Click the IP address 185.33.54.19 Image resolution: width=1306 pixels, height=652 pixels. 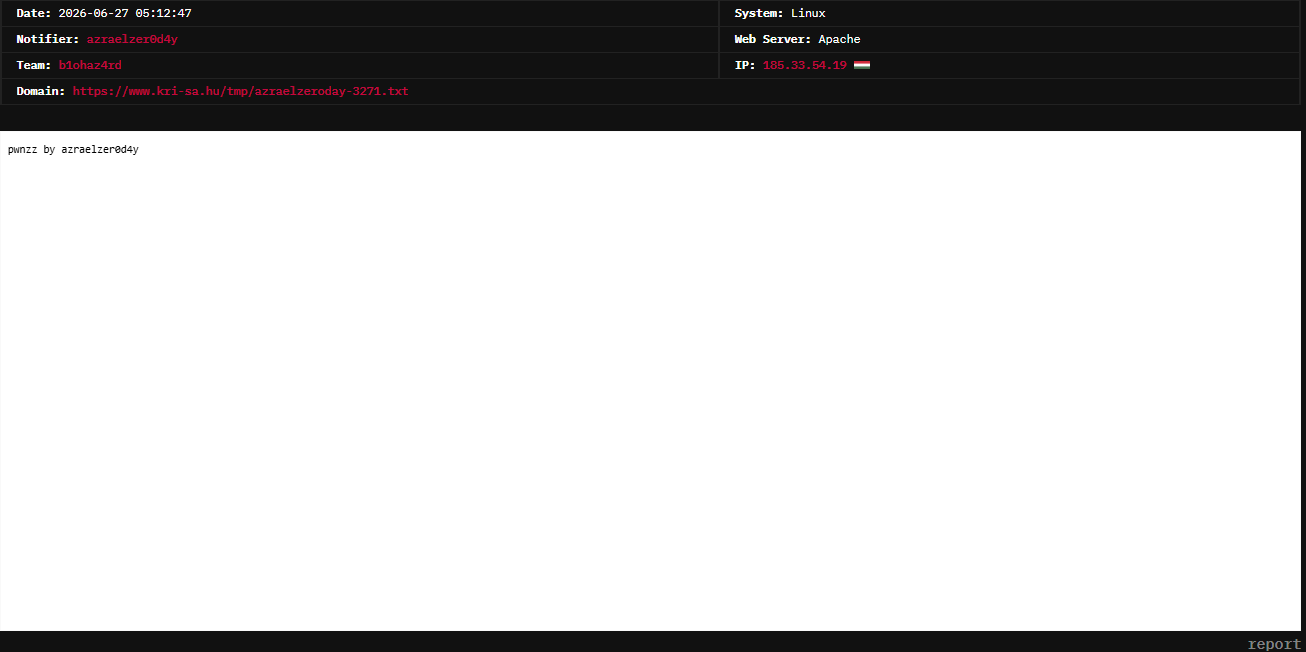click(804, 65)
